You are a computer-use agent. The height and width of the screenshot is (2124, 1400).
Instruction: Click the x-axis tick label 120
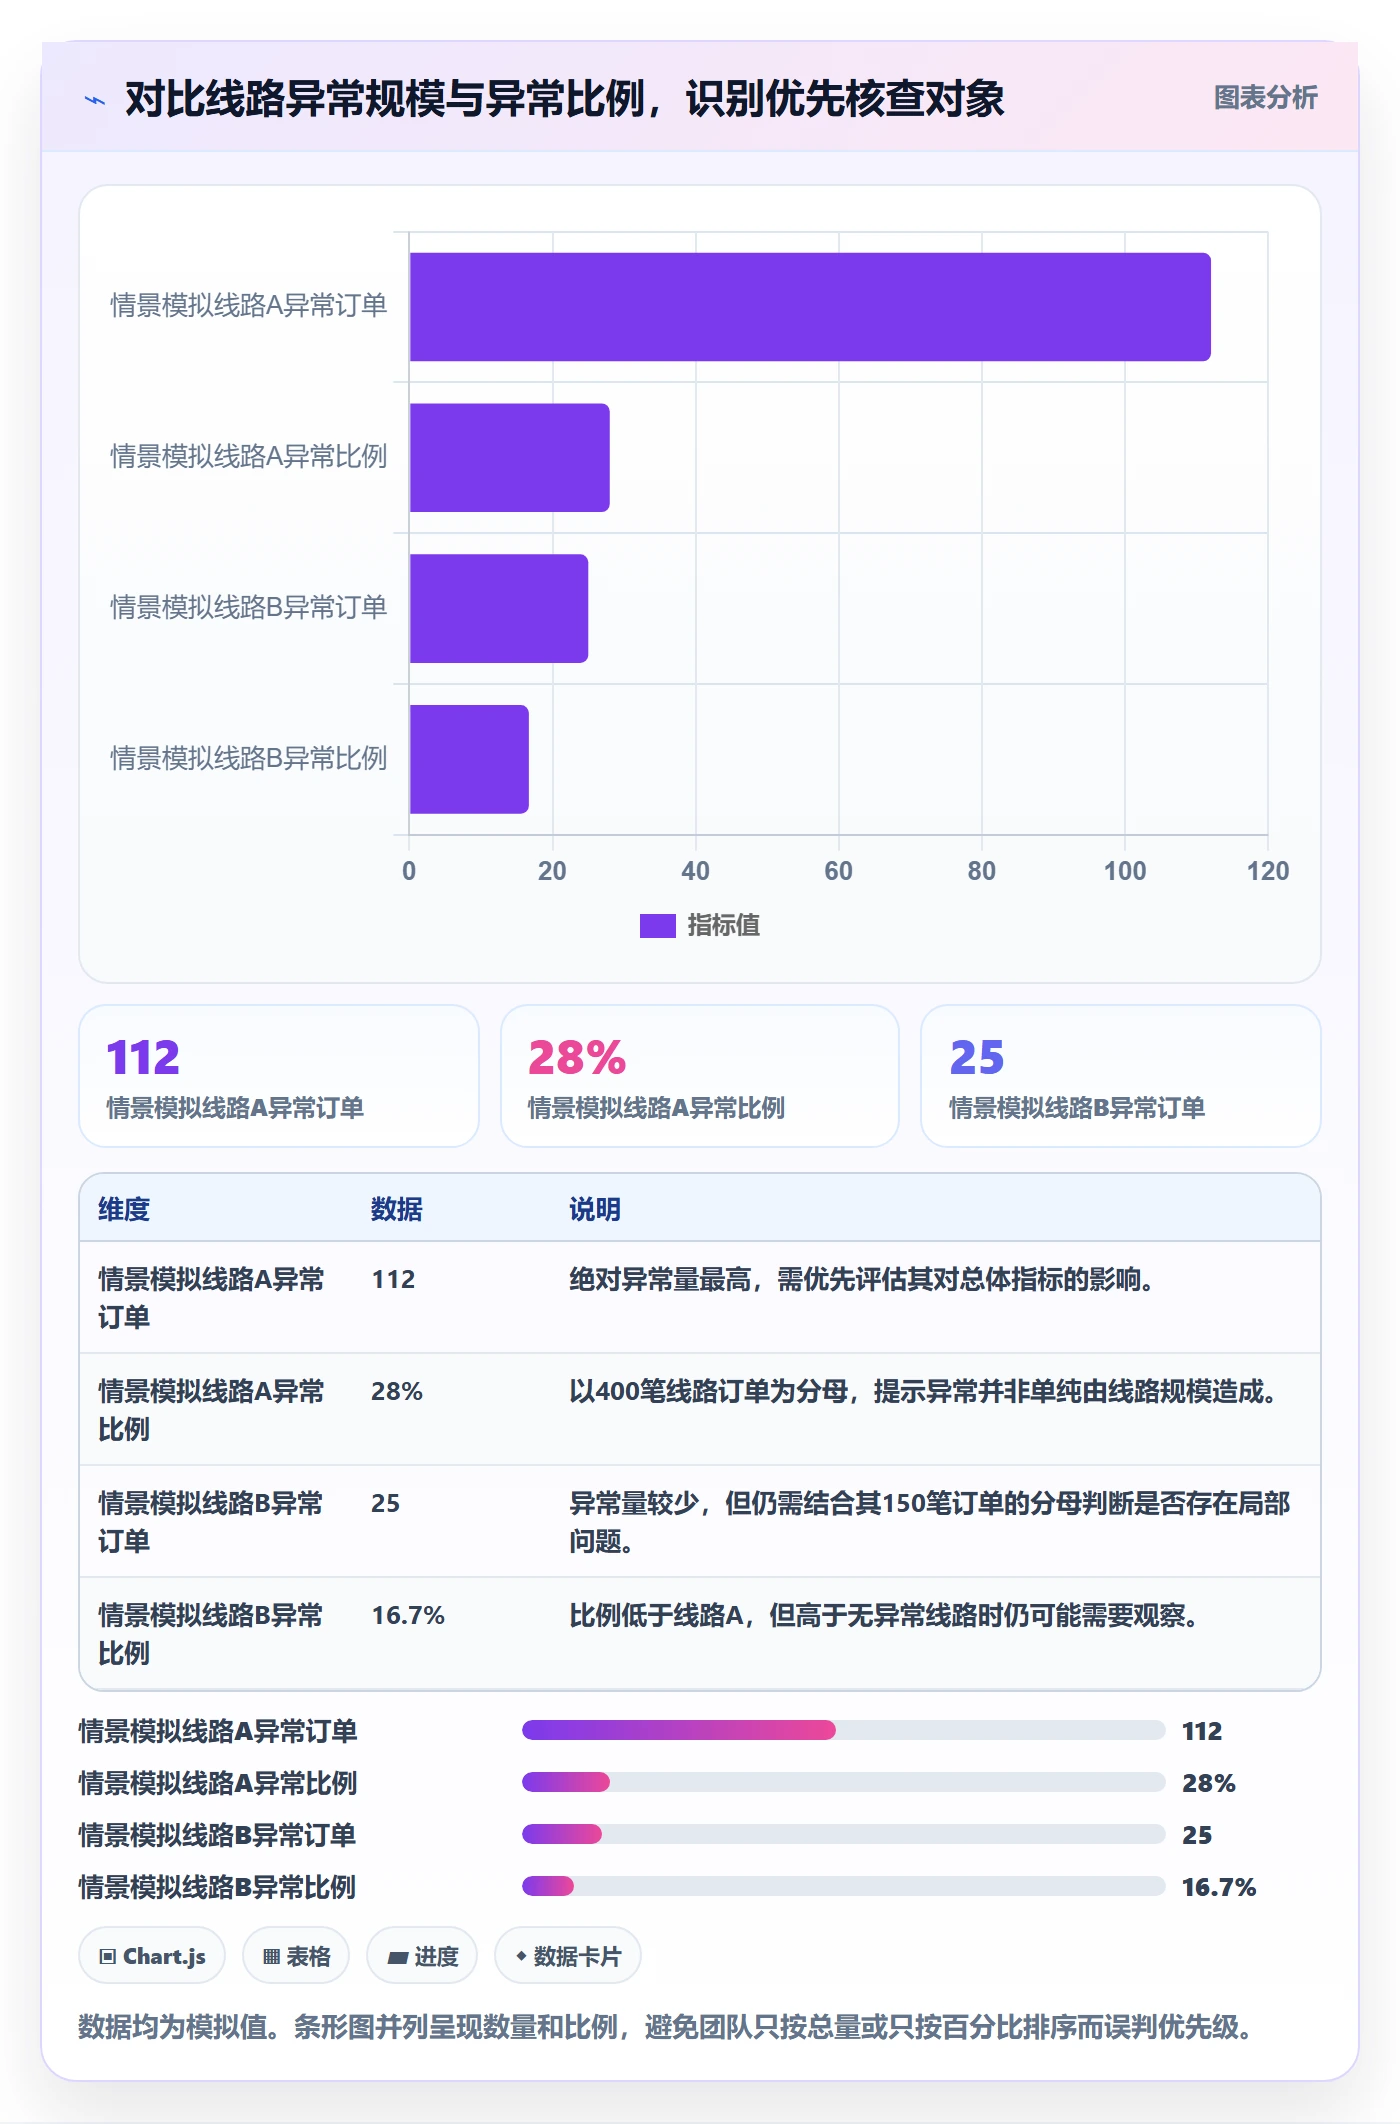point(1267,871)
